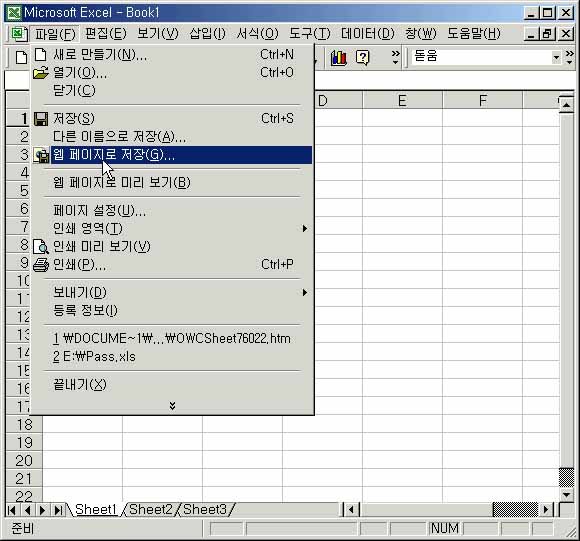
Task: Open the Office Assistant help question icon
Action: (x=362, y=58)
